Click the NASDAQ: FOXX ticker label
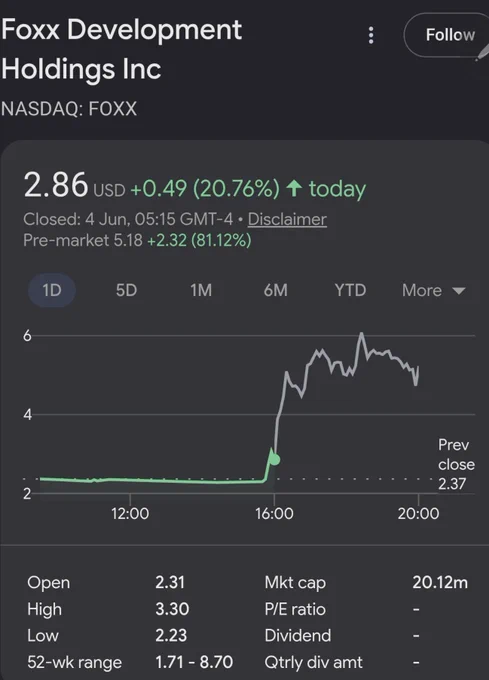The width and height of the screenshot is (489, 680). (69, 108)
